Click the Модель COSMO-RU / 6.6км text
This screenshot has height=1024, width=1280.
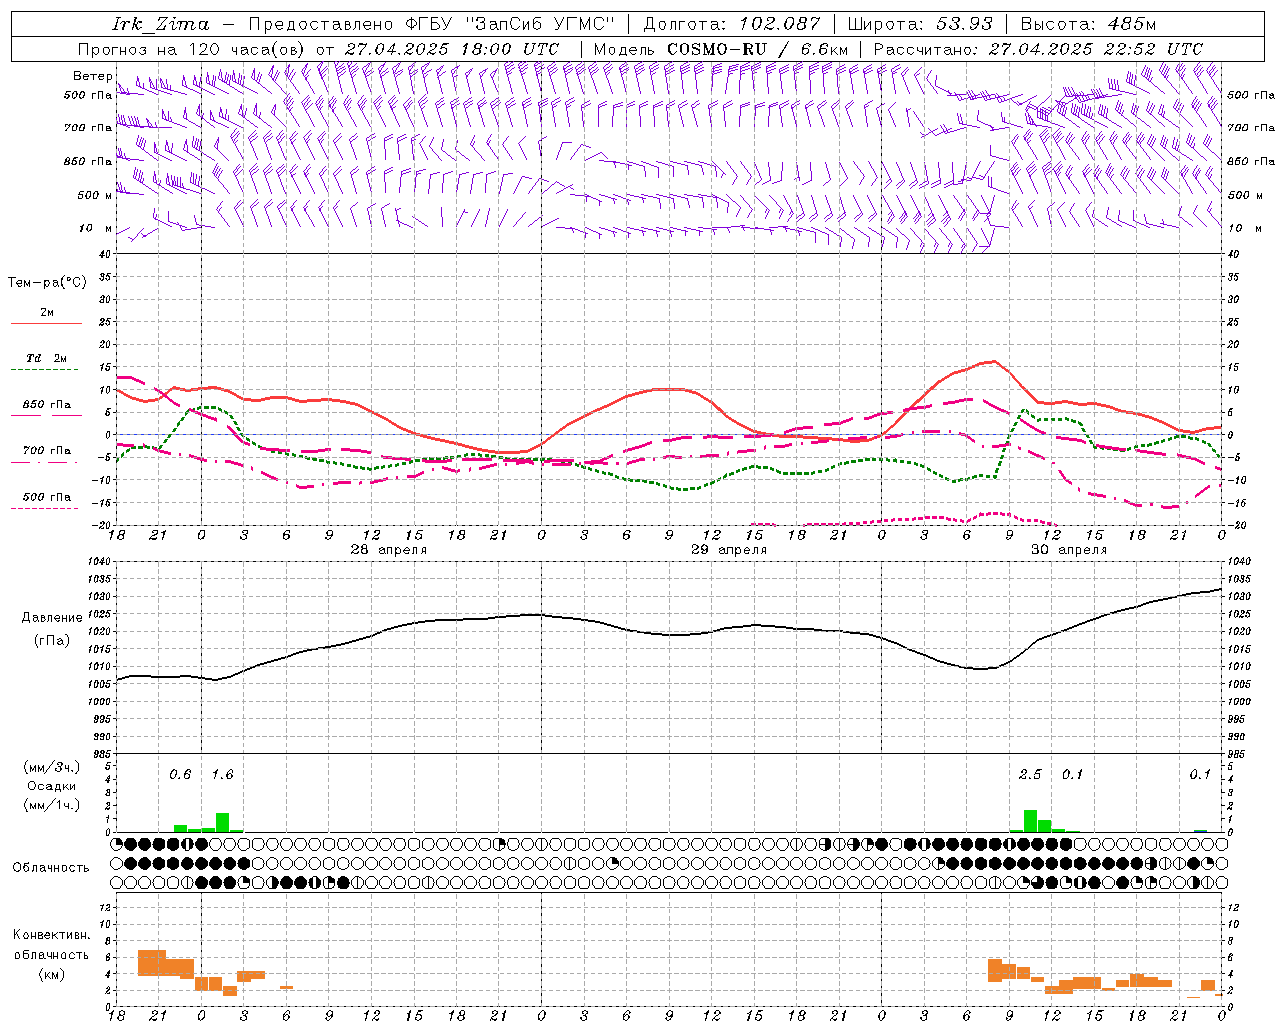tap(721, 48)
